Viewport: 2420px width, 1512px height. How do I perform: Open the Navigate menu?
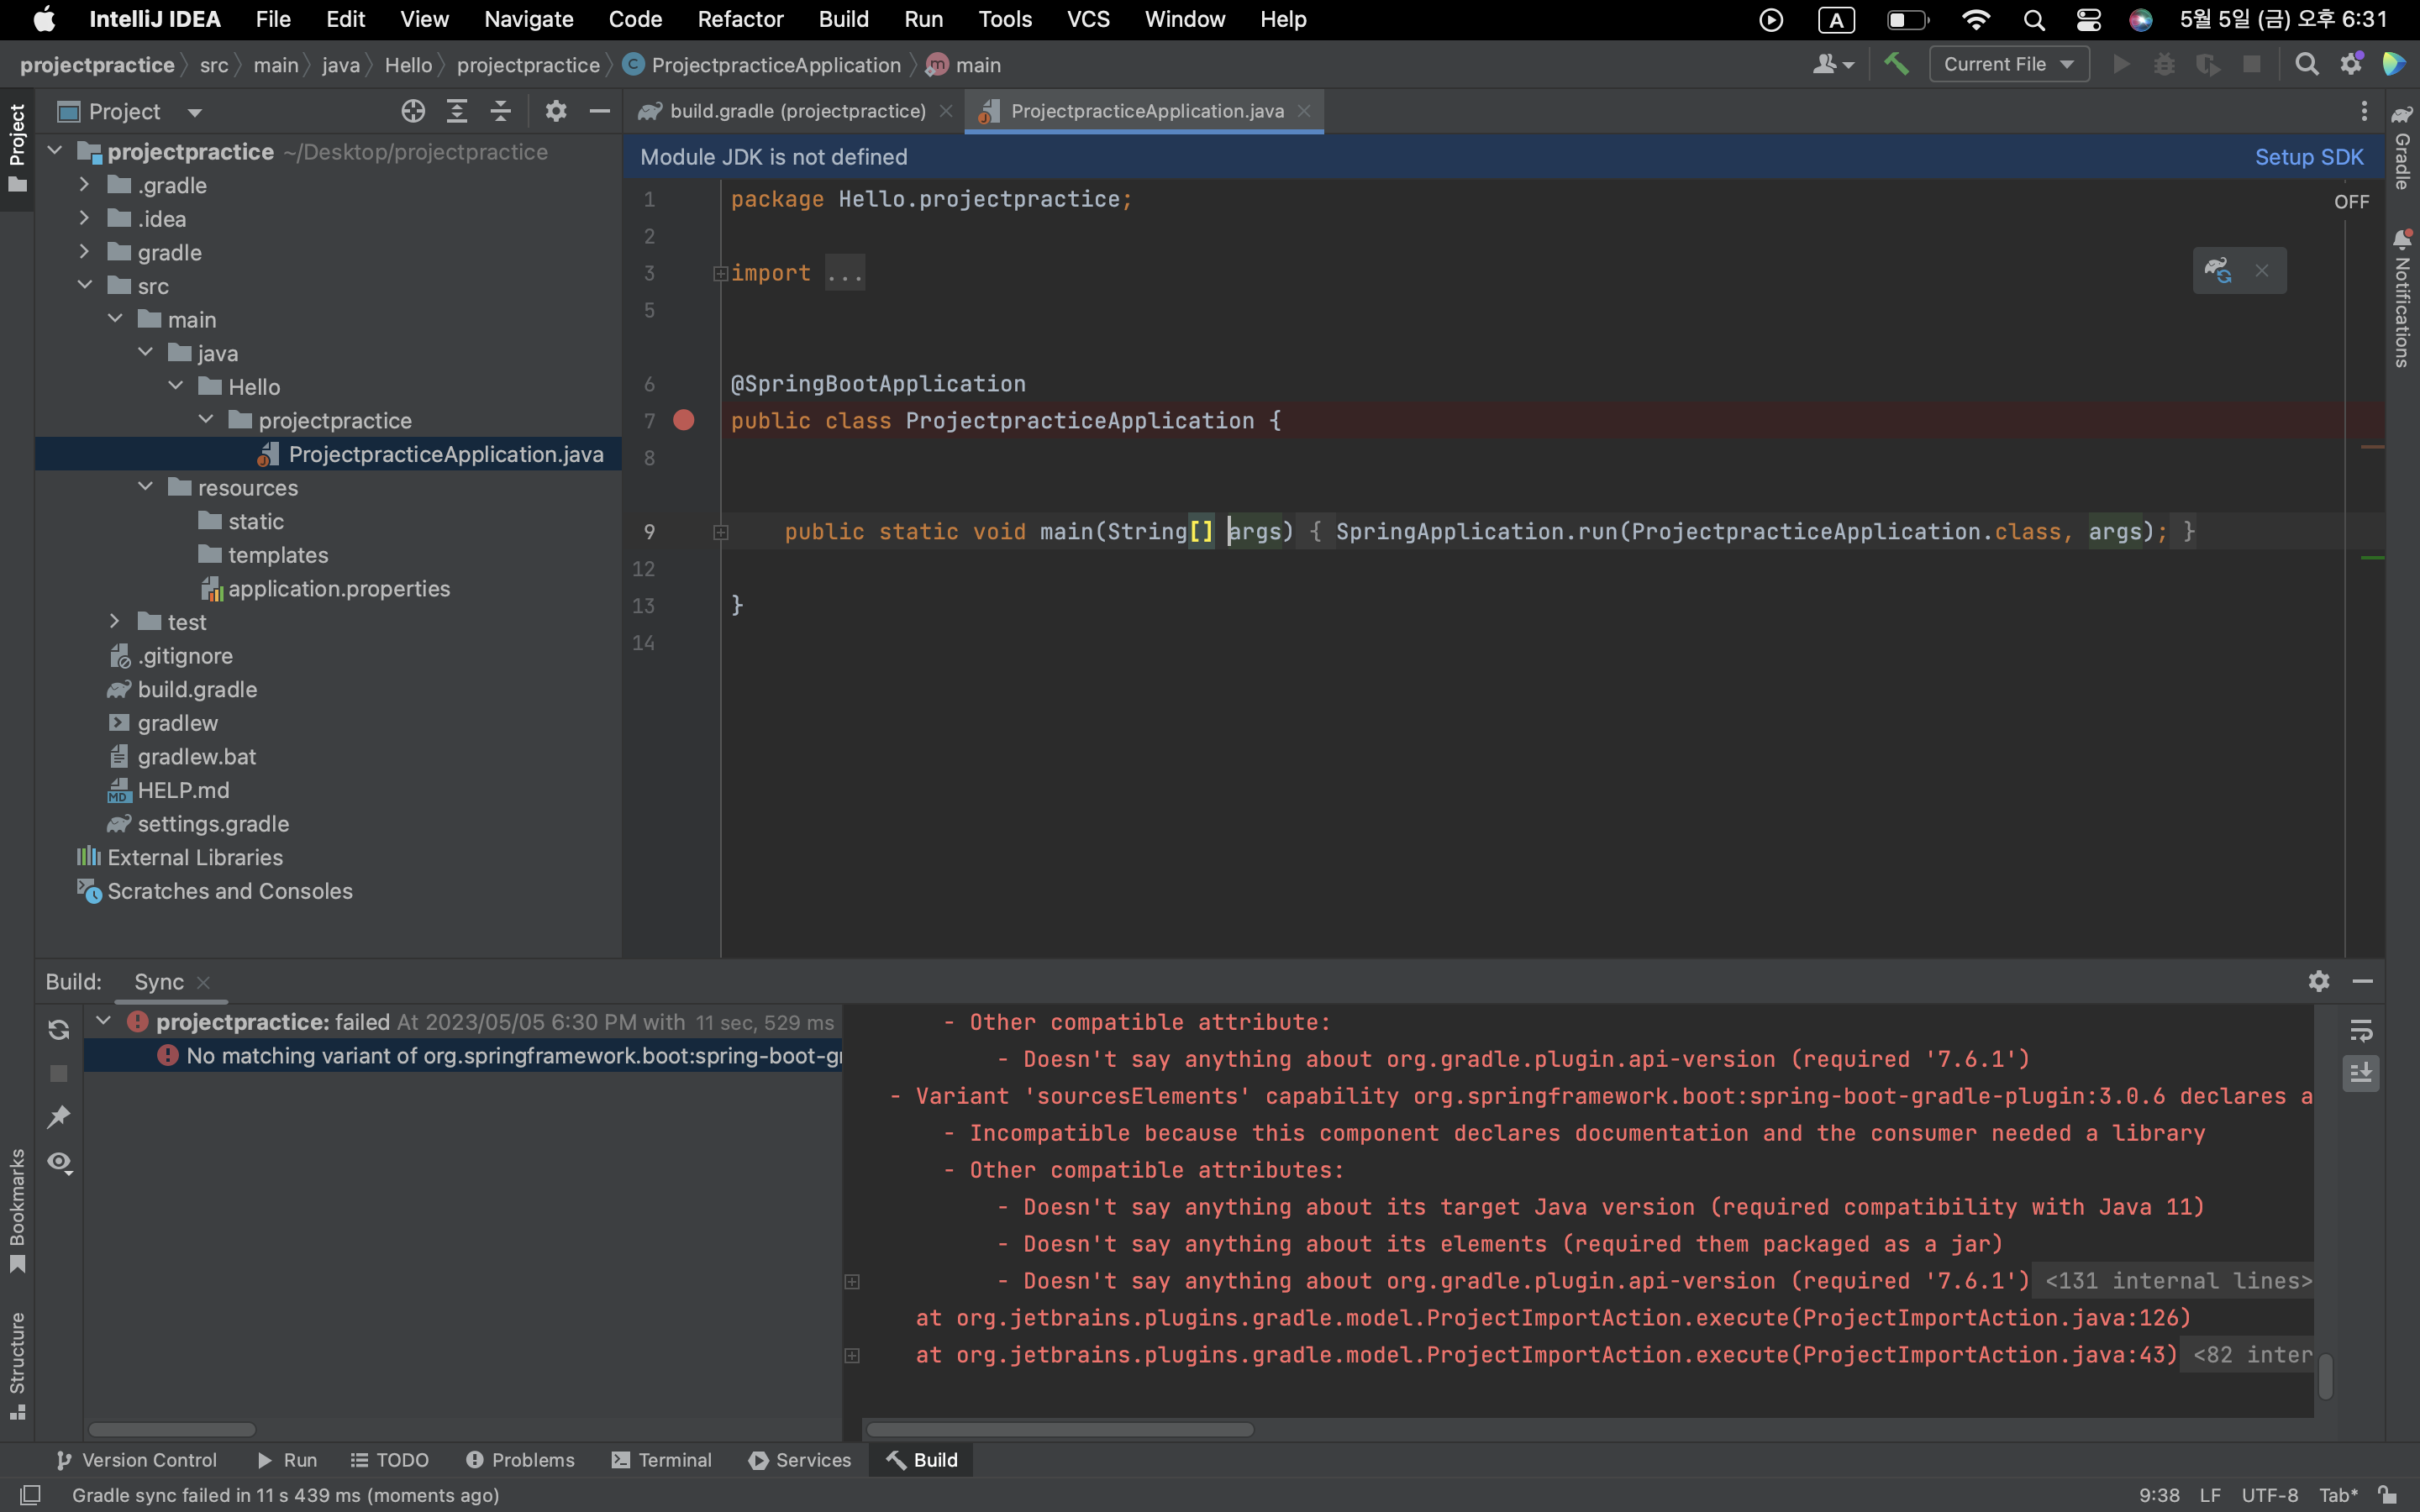(528, 19)
